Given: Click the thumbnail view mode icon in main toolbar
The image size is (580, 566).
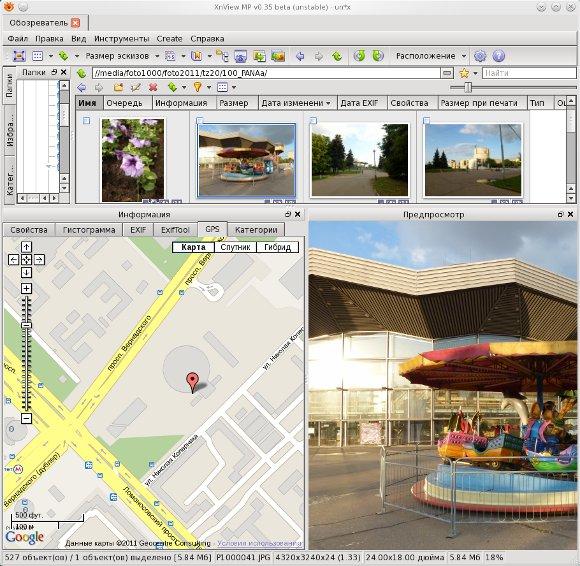Looking at the screenshot, I should (x=38, y=56).
